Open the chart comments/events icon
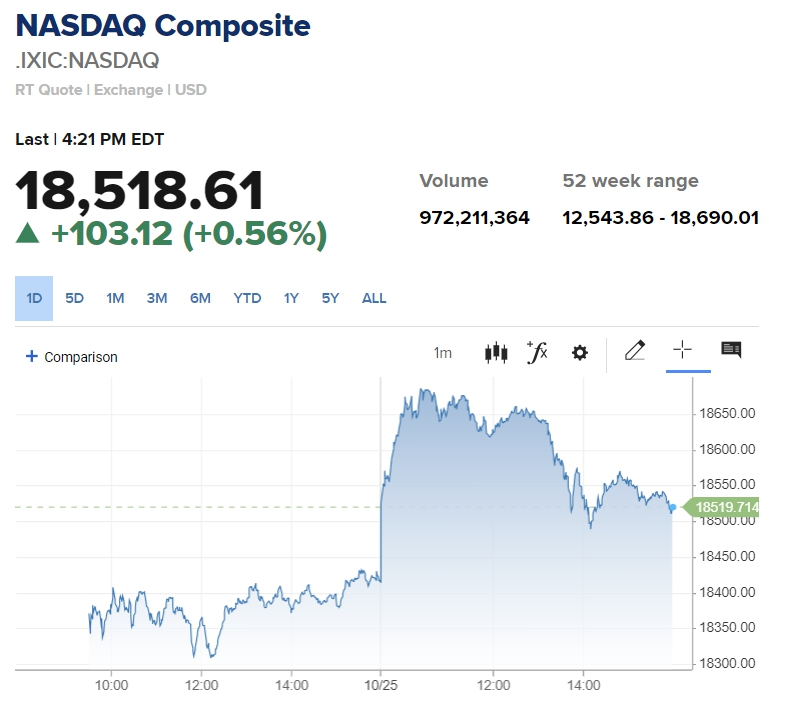The height and width of the screenshot is (705, 798). [731, 350]
